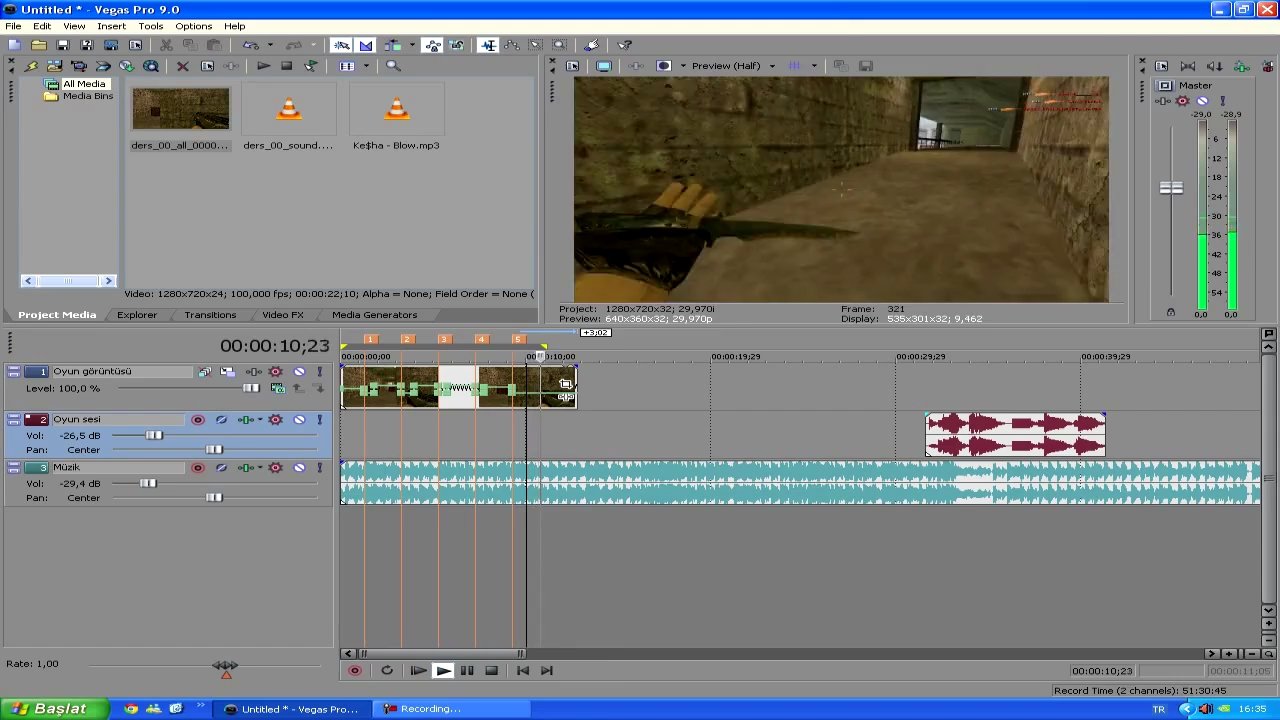Open the Split Screen View dropdown in preview
The height and width of the screenshot is (720, 1280).
click(x=683, y=66)
